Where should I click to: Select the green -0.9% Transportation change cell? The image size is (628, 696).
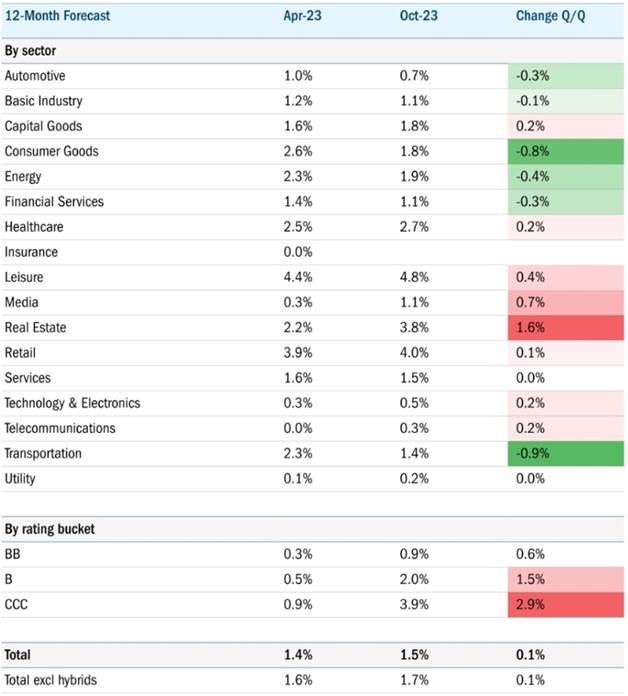(566, 454)
